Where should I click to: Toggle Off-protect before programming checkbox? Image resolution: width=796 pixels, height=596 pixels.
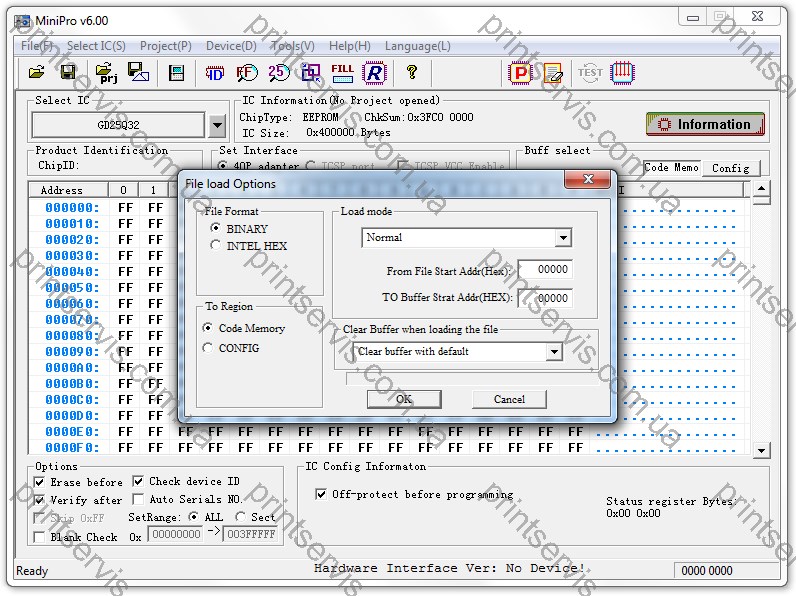[321, 494]
